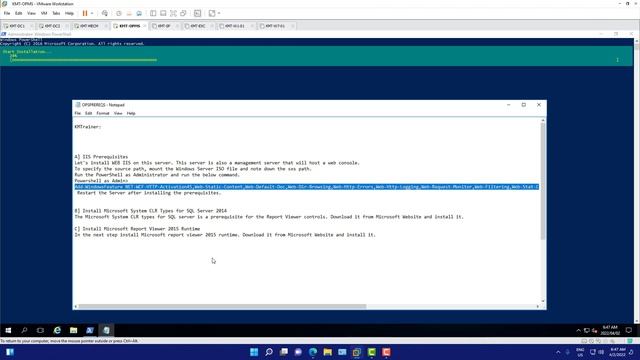Click the Notepad horizontal scrollbar thumb
The image size is (640, 360).
(x=222, y=307)
